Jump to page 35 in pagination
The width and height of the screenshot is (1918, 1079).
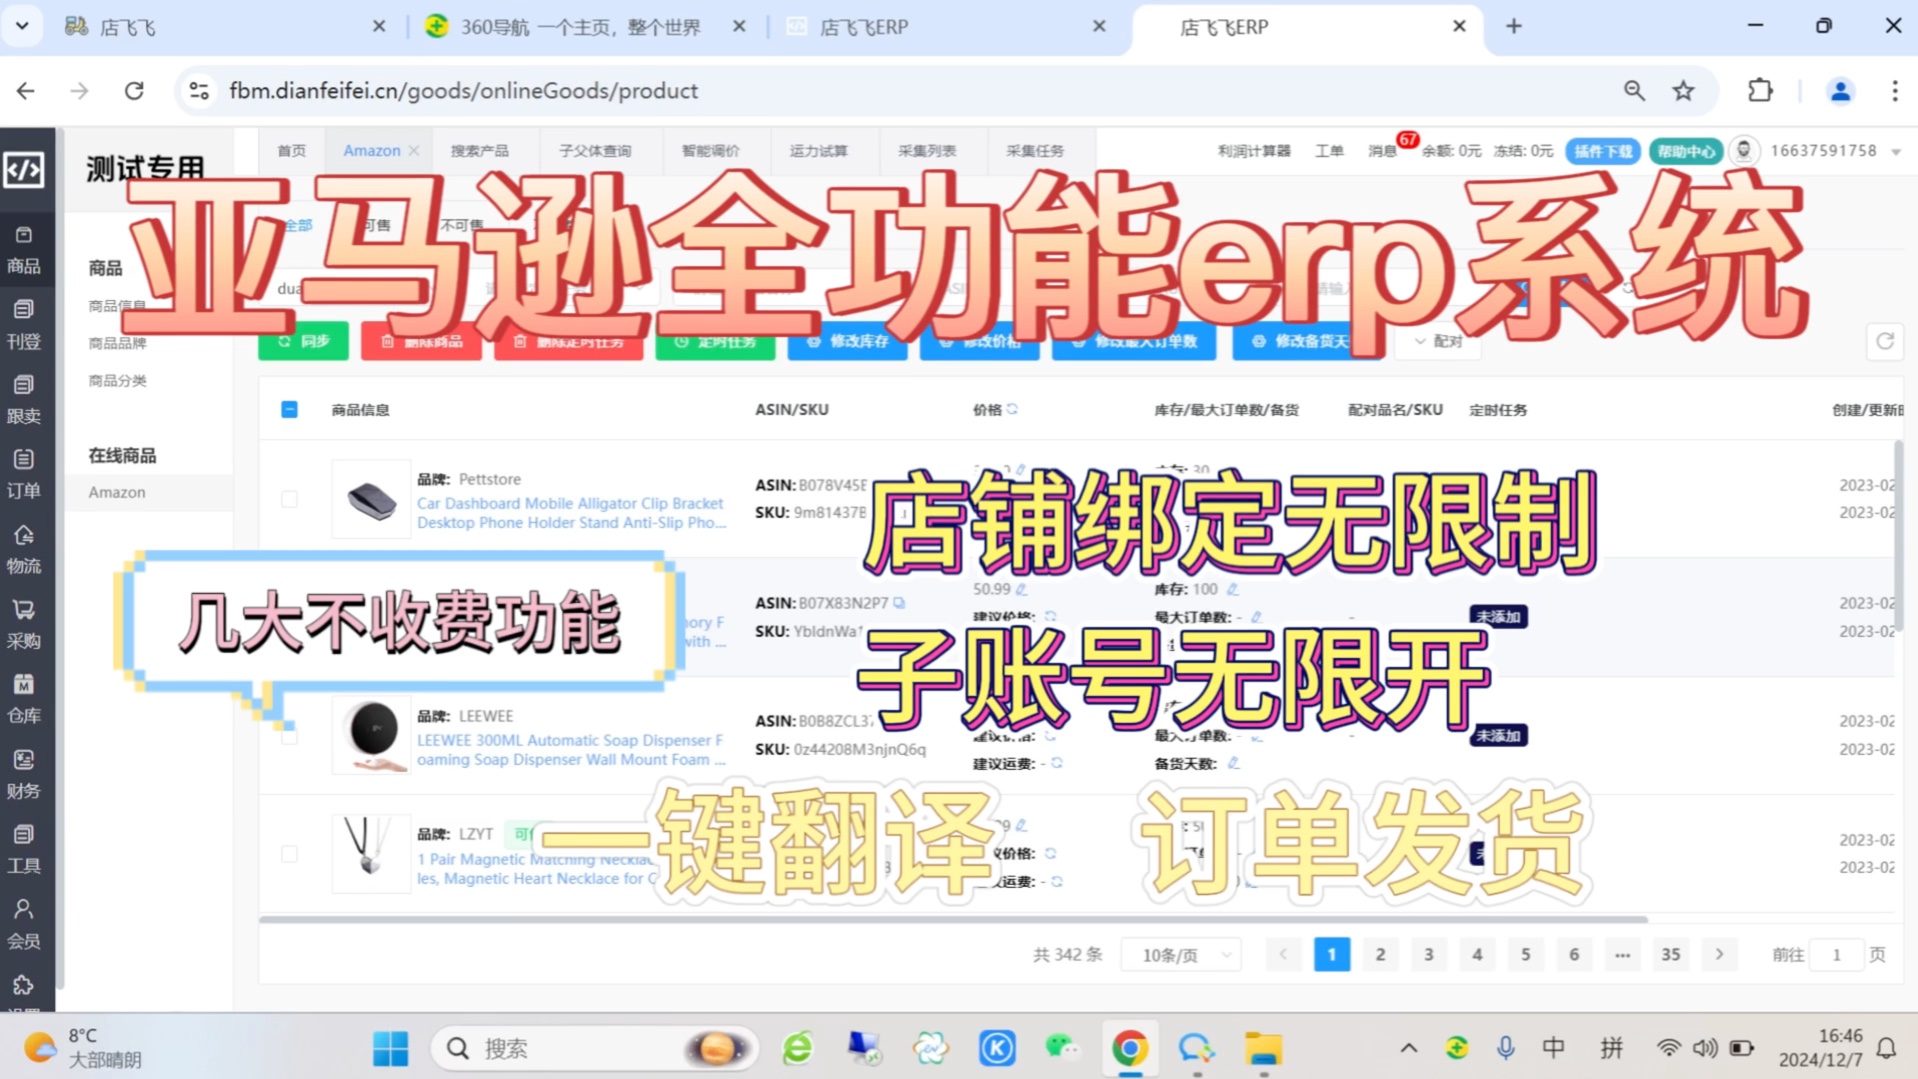(1671, 955)
